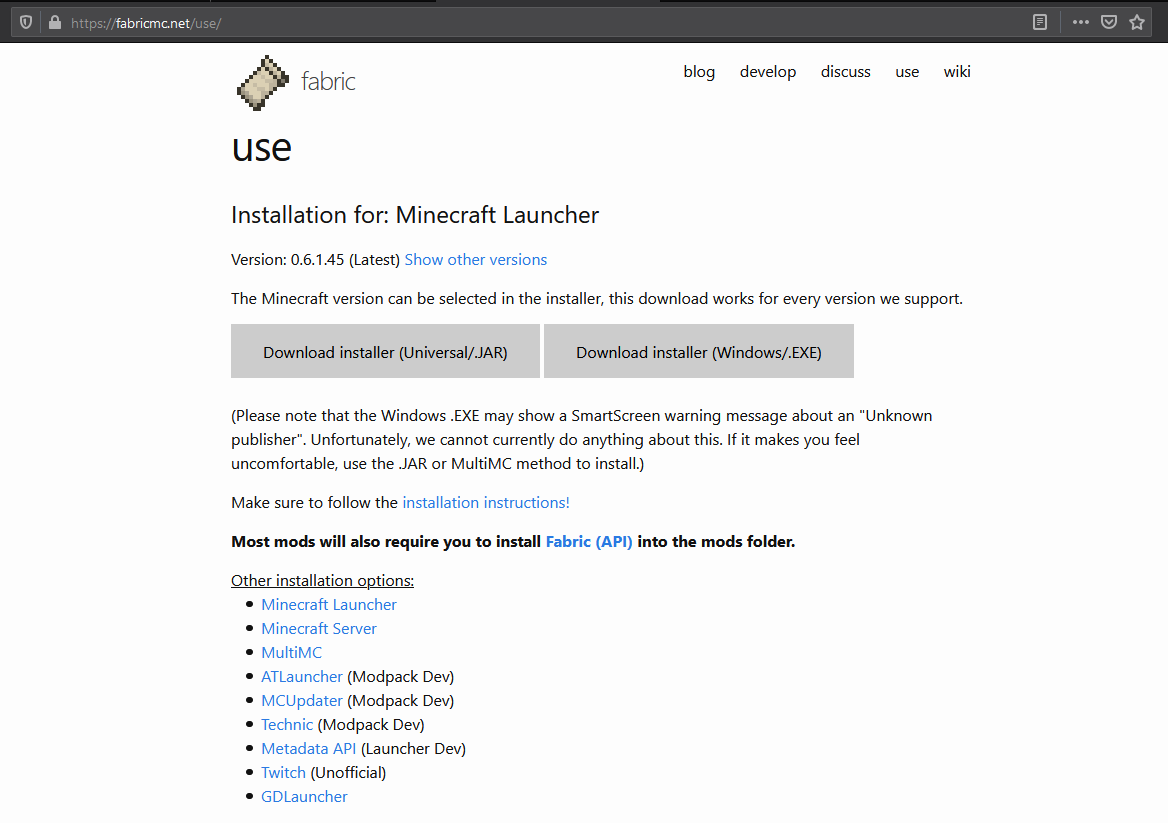Screen dimensions: 1168x823
Task: Go to the develop navigation item
Action: click(x=768, y=72)
